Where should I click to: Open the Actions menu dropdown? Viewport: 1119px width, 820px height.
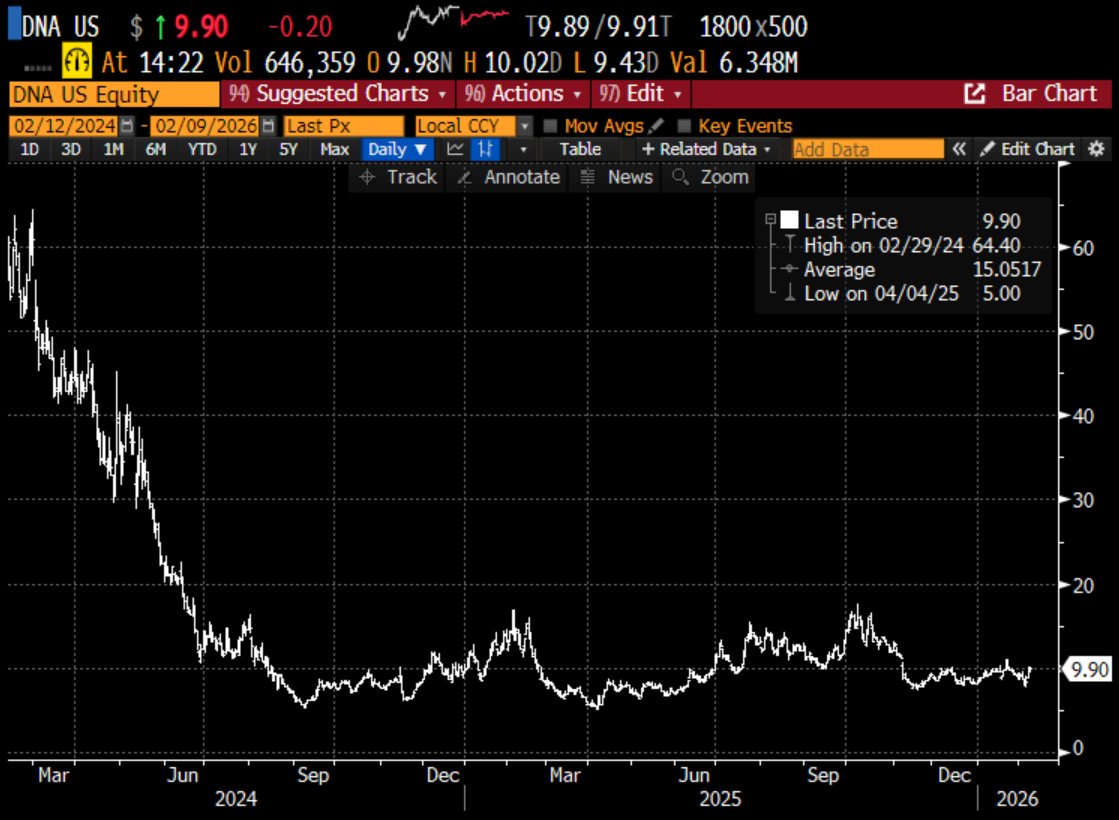(522, 93)
